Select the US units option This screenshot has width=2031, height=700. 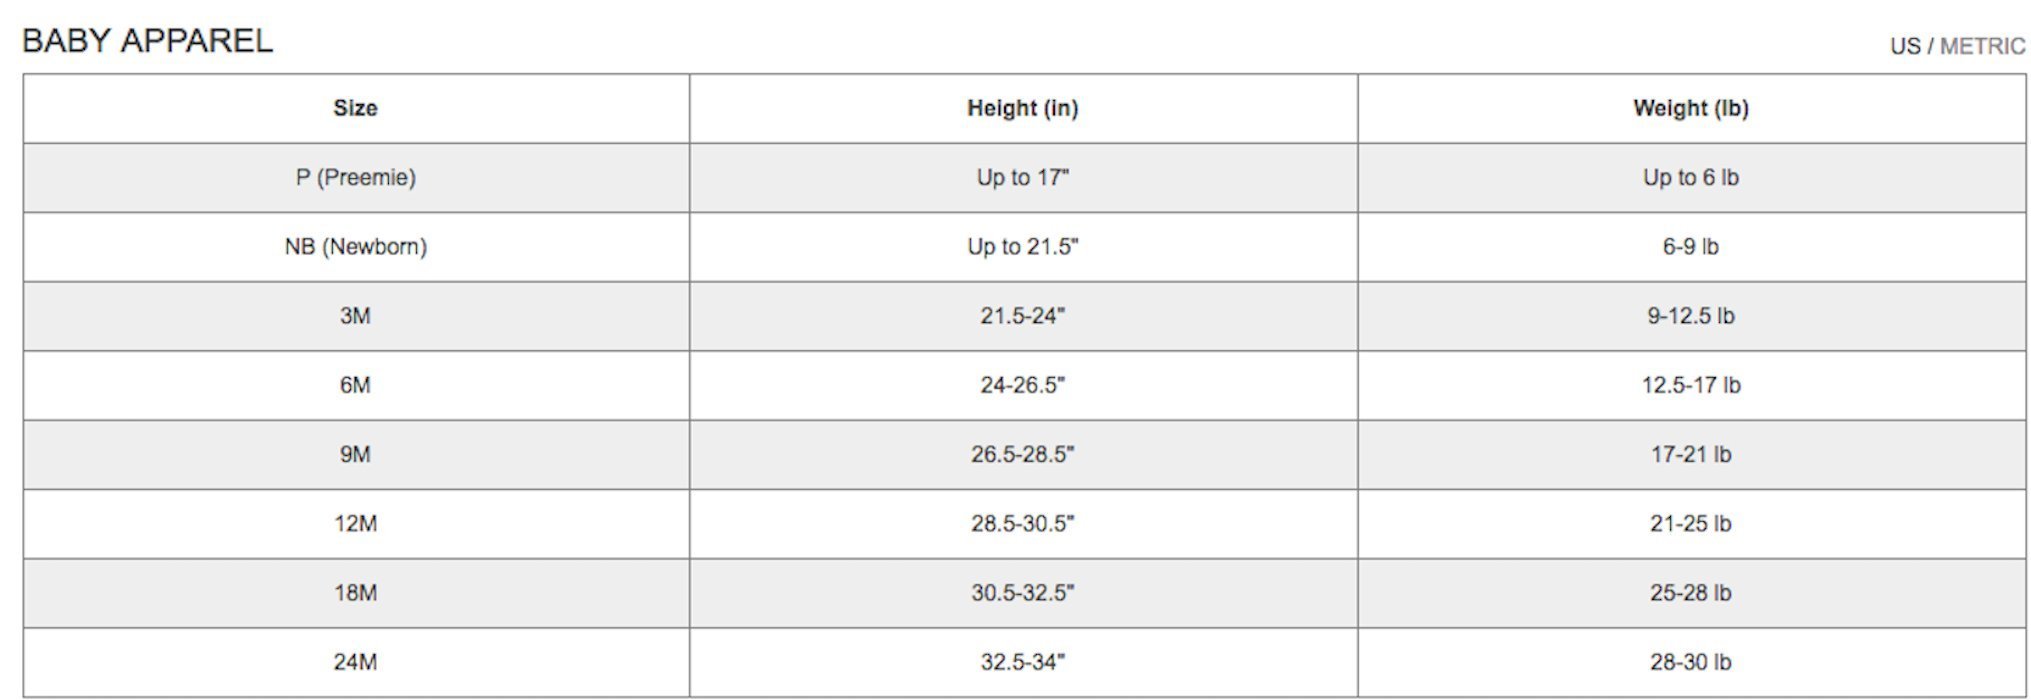coord(1904,46)
